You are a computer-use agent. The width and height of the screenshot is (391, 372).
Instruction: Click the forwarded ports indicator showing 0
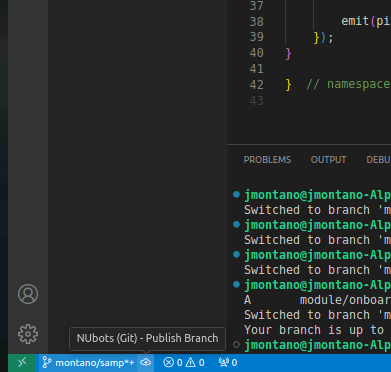coord(228,363)
